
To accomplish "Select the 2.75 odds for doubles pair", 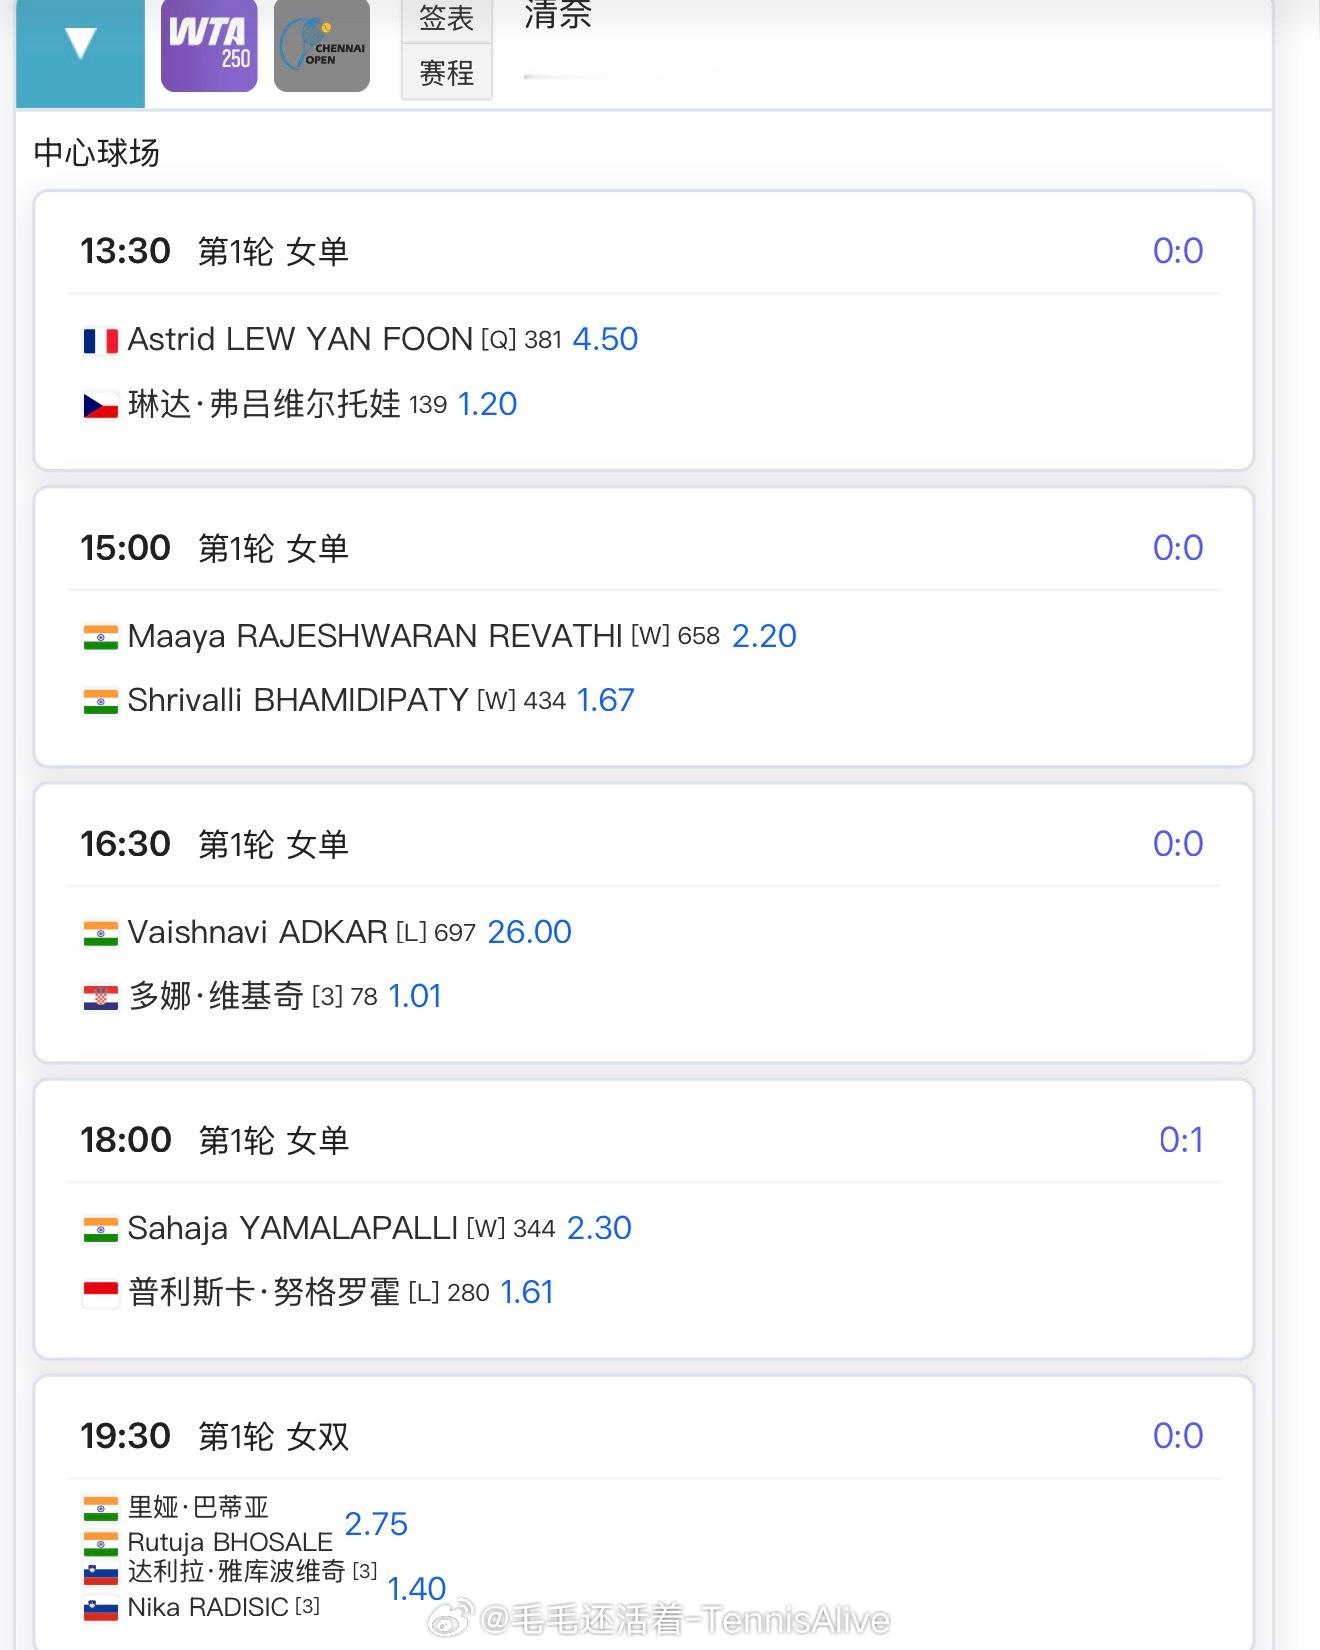I will point(376,1524).
